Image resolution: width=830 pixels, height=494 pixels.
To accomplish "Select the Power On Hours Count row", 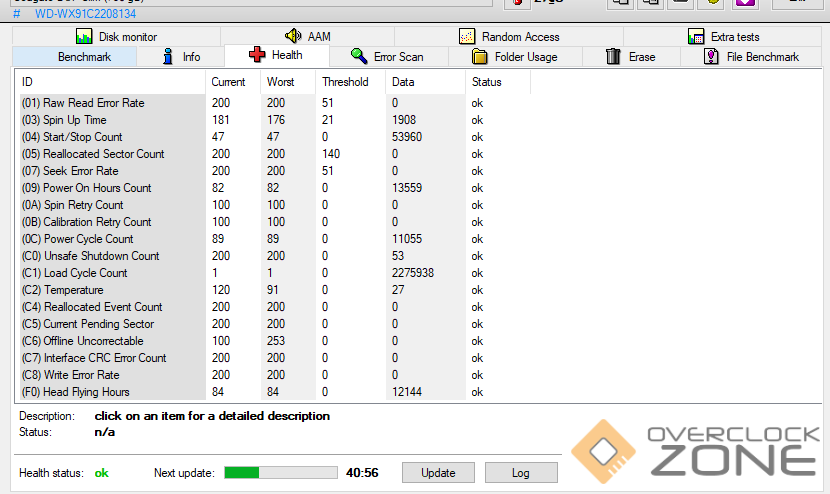I will pos(96,188).
